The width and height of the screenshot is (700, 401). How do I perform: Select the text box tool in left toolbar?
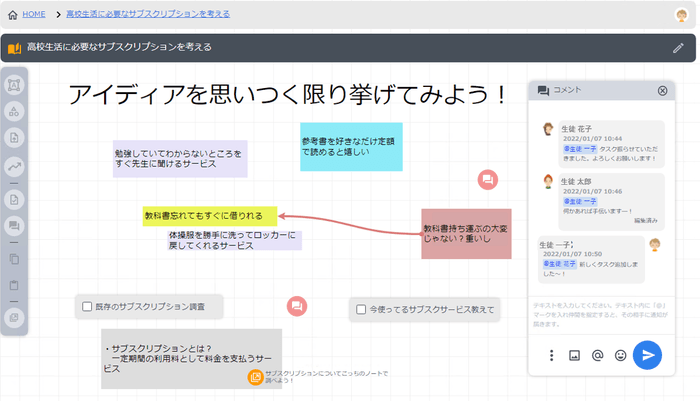[x=15, y=85]
